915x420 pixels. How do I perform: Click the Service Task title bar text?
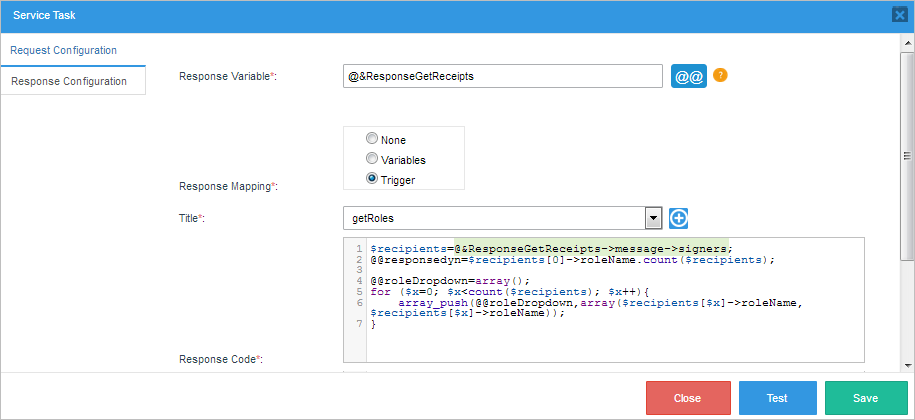[45, 15]
